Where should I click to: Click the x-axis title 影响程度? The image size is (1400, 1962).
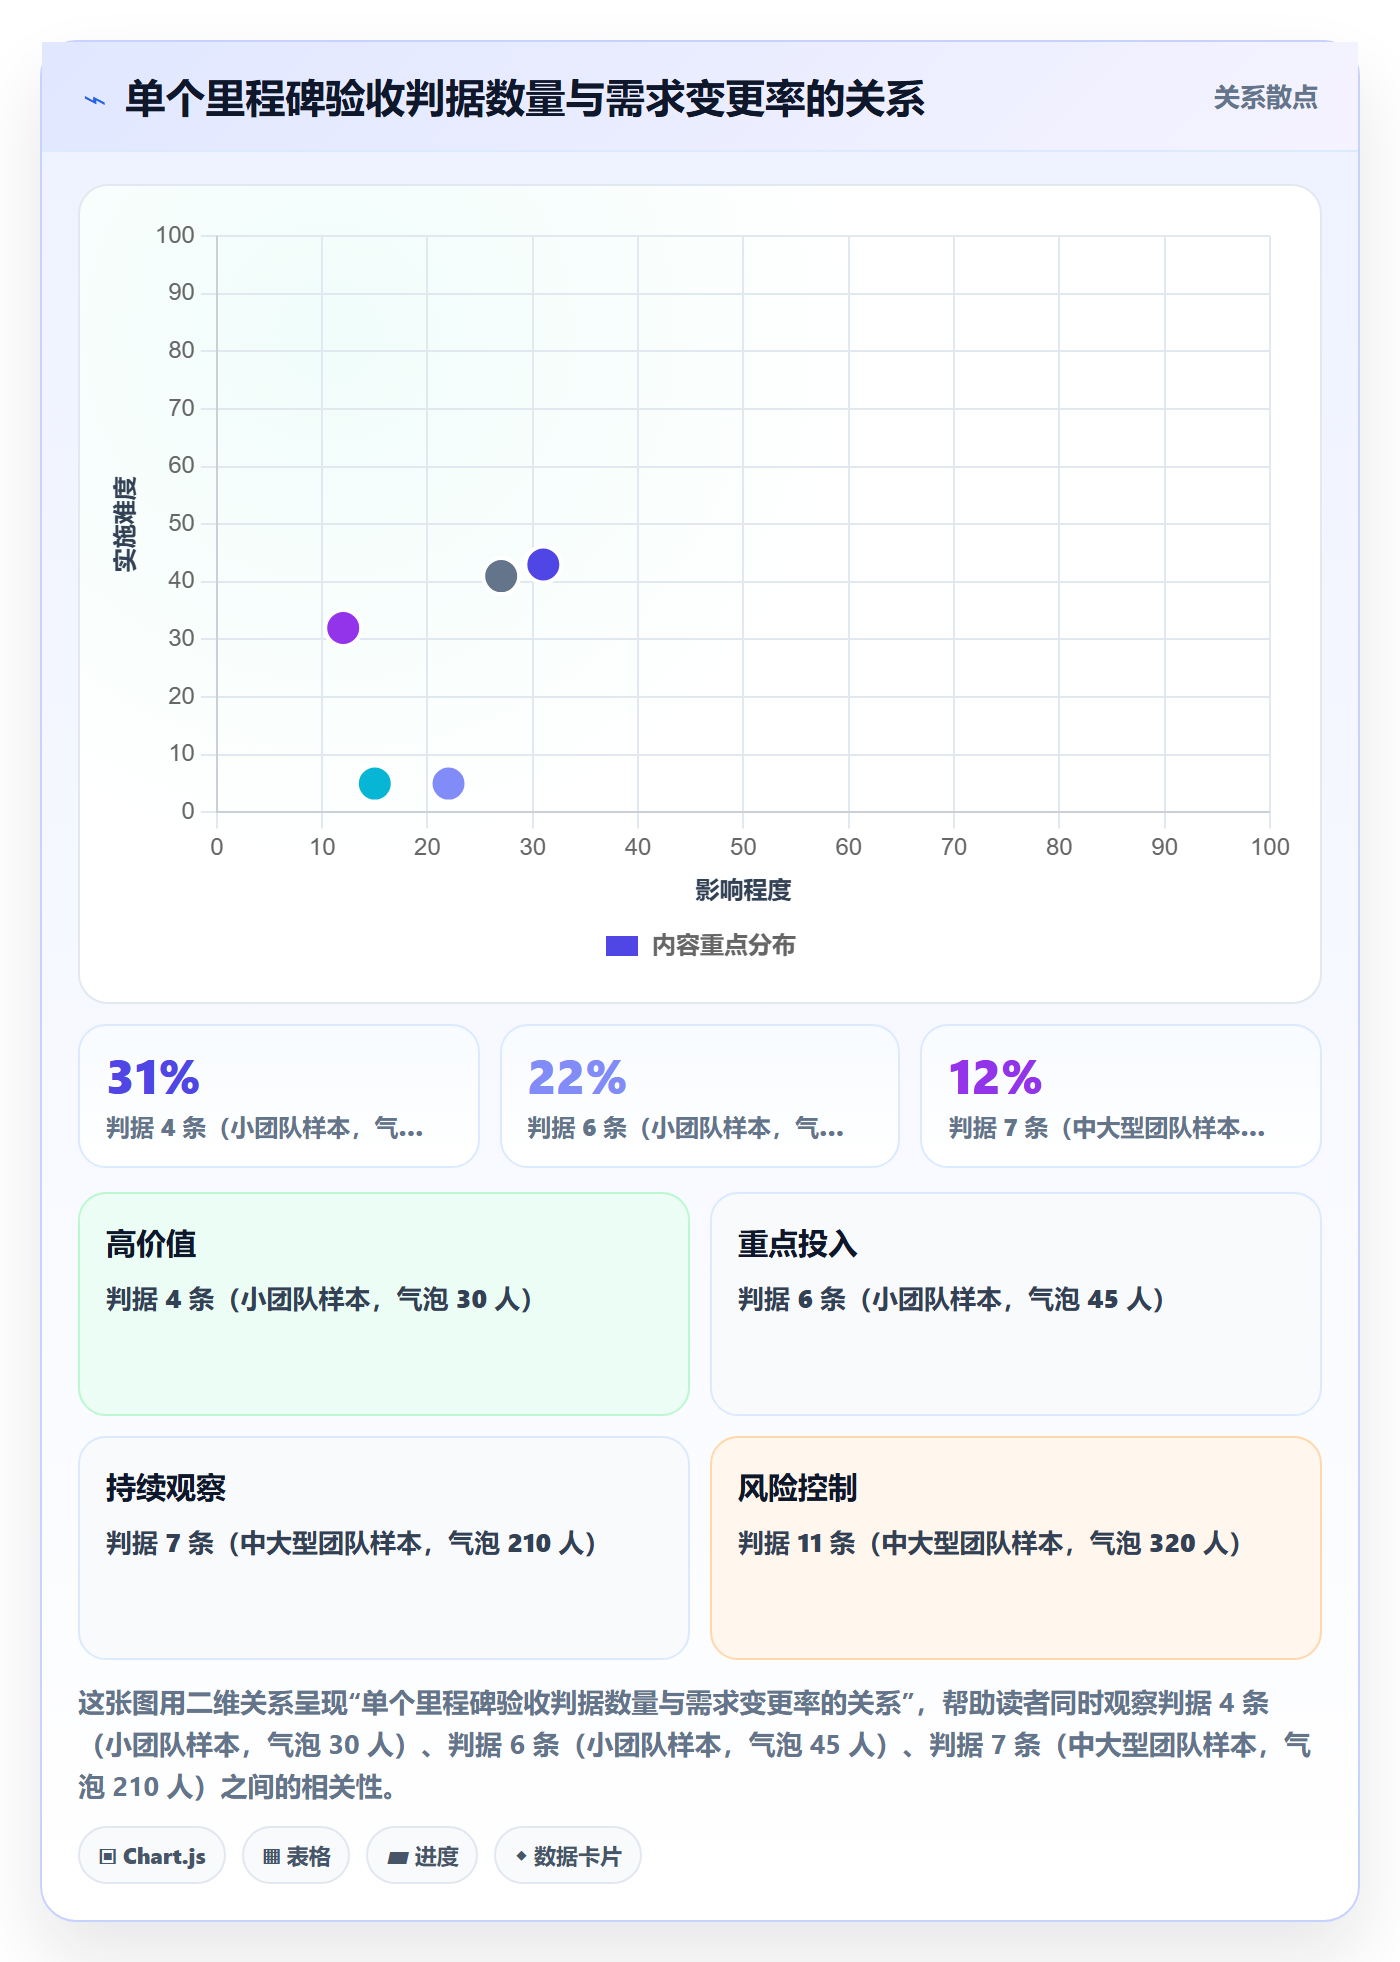(743, 890)
